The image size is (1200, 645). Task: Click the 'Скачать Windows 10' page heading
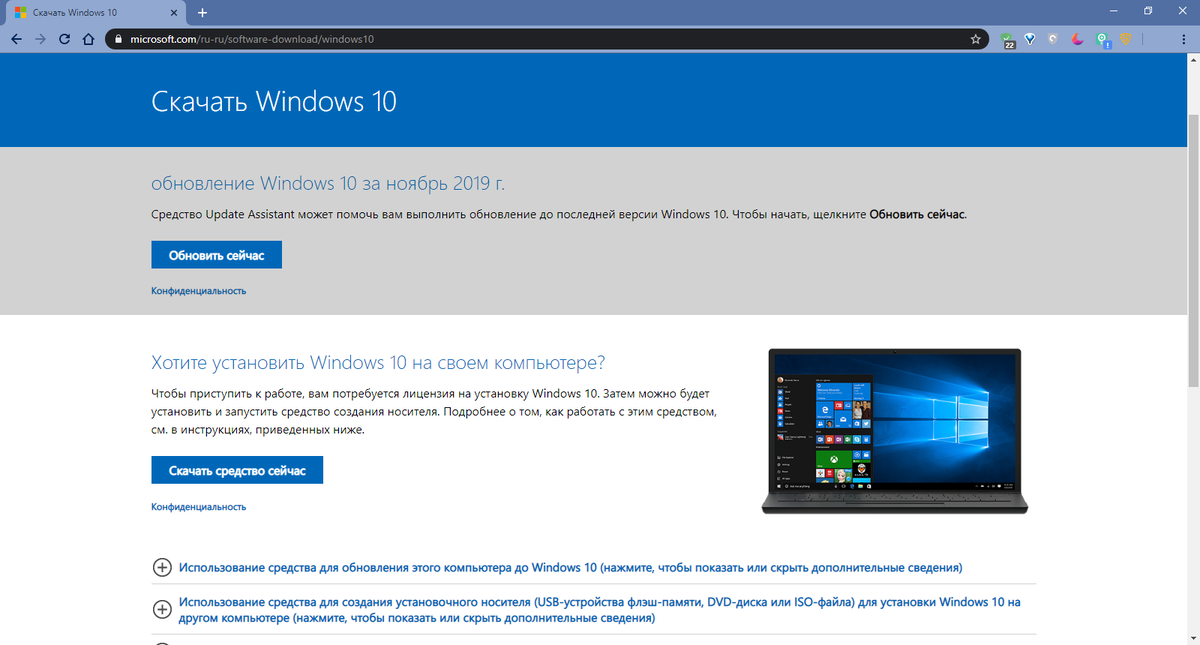pos(274,102)
